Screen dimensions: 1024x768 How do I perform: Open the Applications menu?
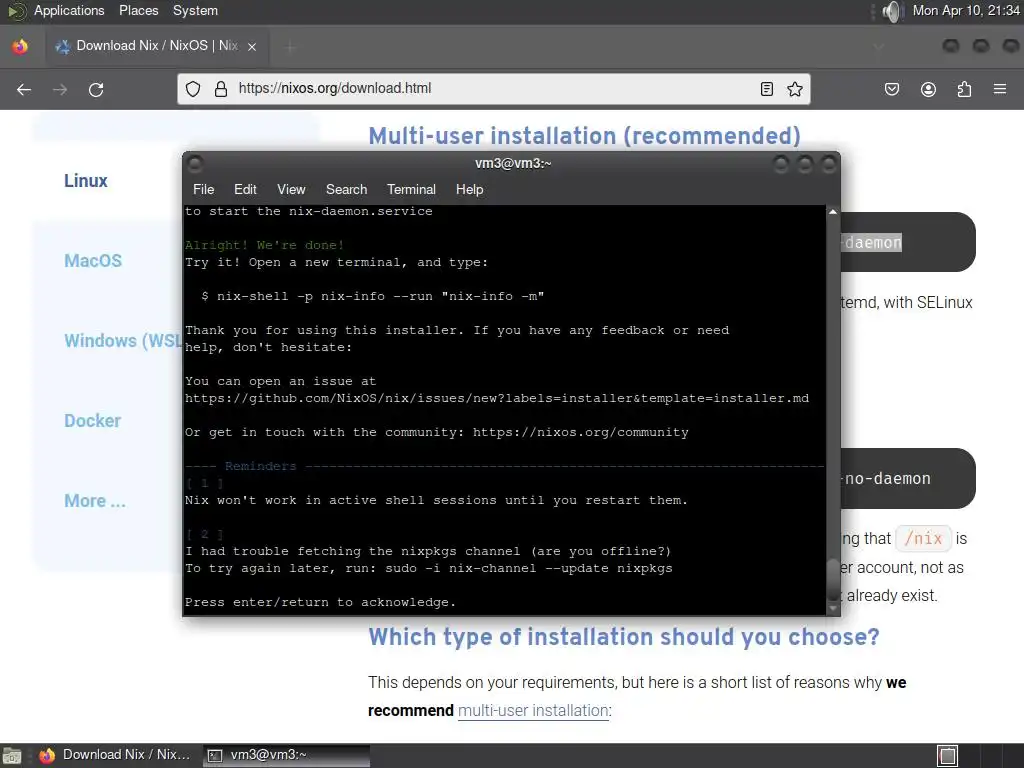point(69,10)
